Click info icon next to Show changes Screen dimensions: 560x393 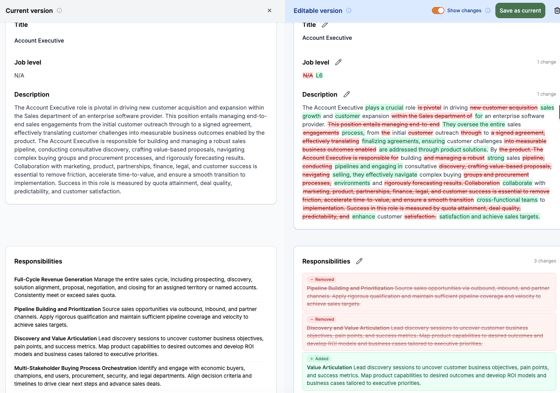coord(488,11)
